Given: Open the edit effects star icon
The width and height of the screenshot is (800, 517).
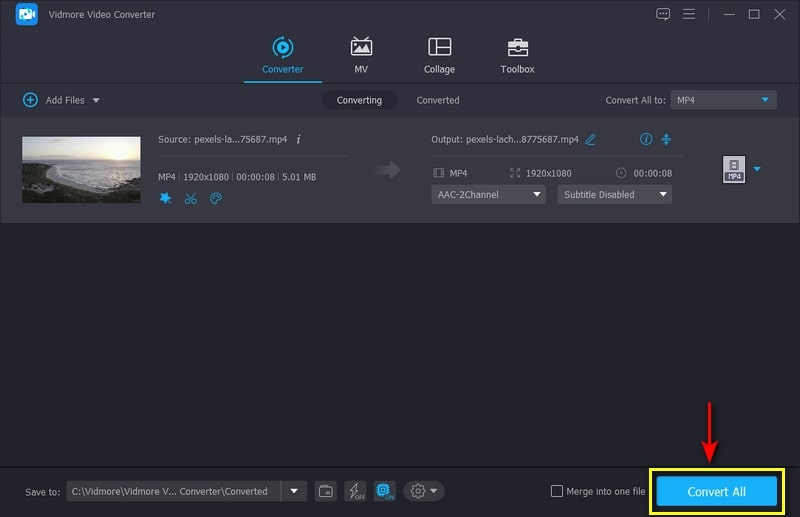Looking at the screenshot, I should point(165,198).
